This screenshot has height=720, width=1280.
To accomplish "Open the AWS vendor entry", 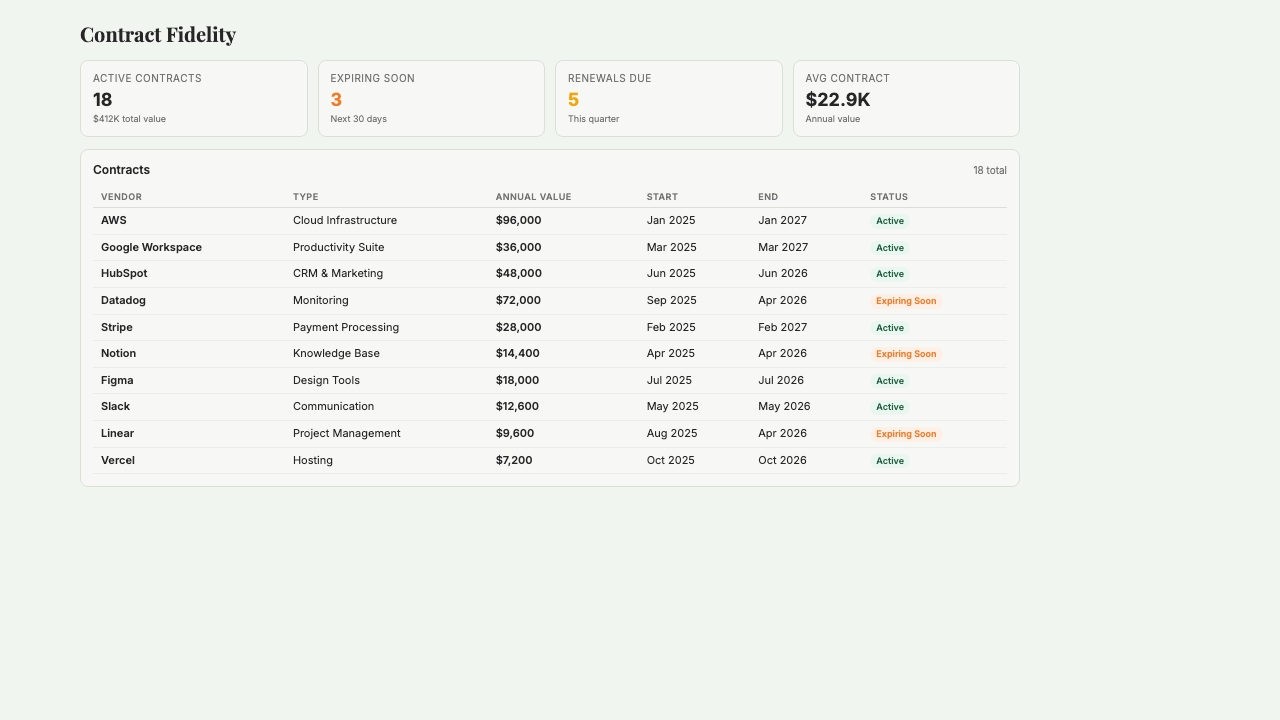I will click(114, 220).
